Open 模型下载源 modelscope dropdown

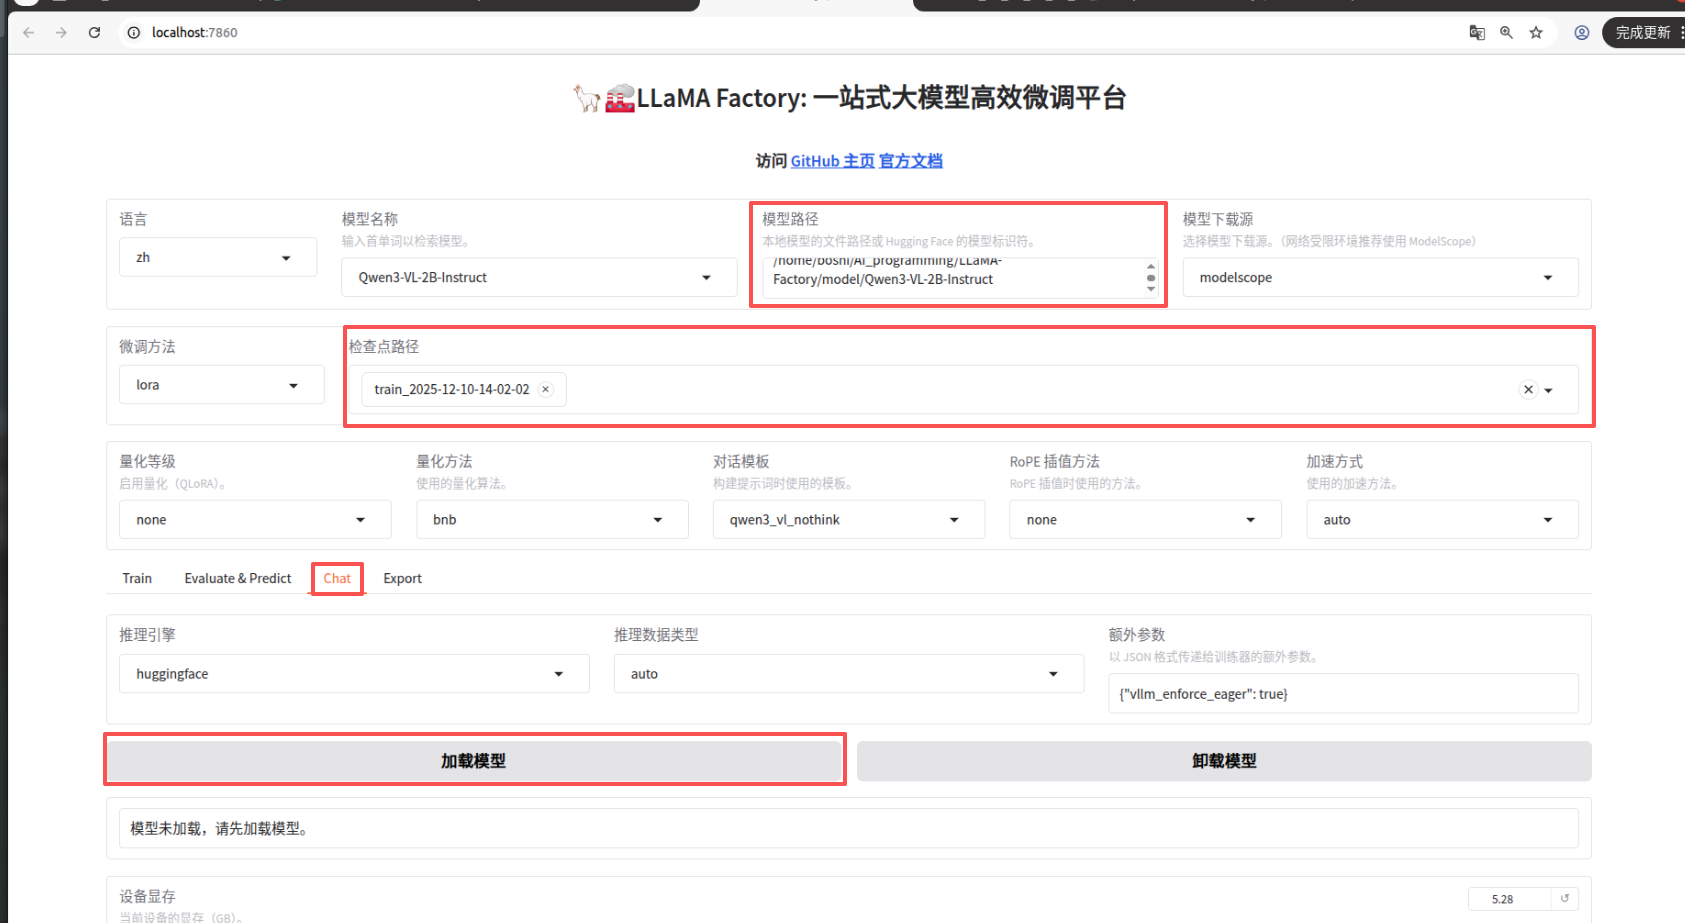[1381, 277]
